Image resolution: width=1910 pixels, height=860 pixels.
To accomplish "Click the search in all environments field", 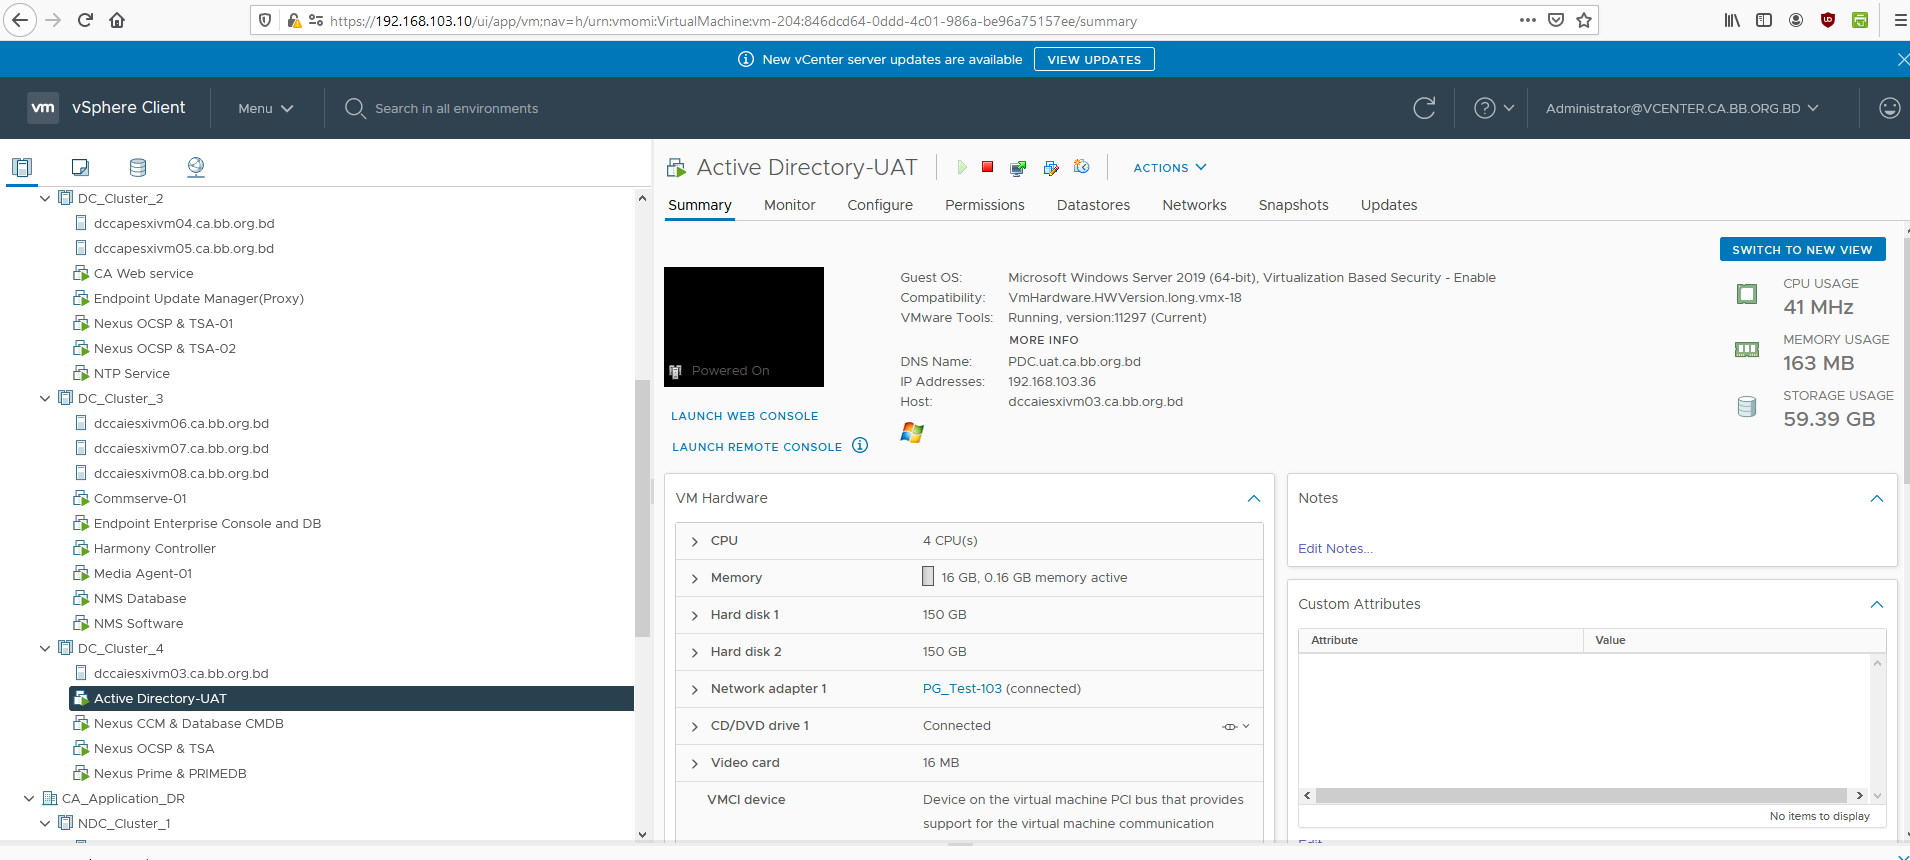I will point(456,108).
